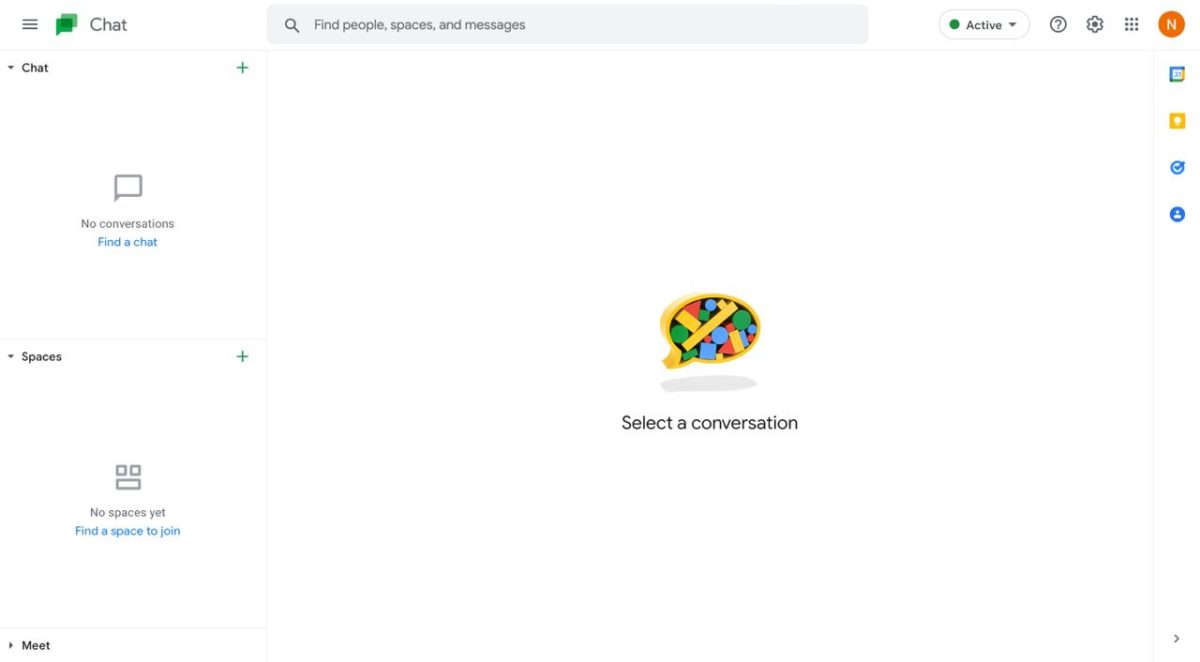Open the main hamburger menu

point(30,24)
